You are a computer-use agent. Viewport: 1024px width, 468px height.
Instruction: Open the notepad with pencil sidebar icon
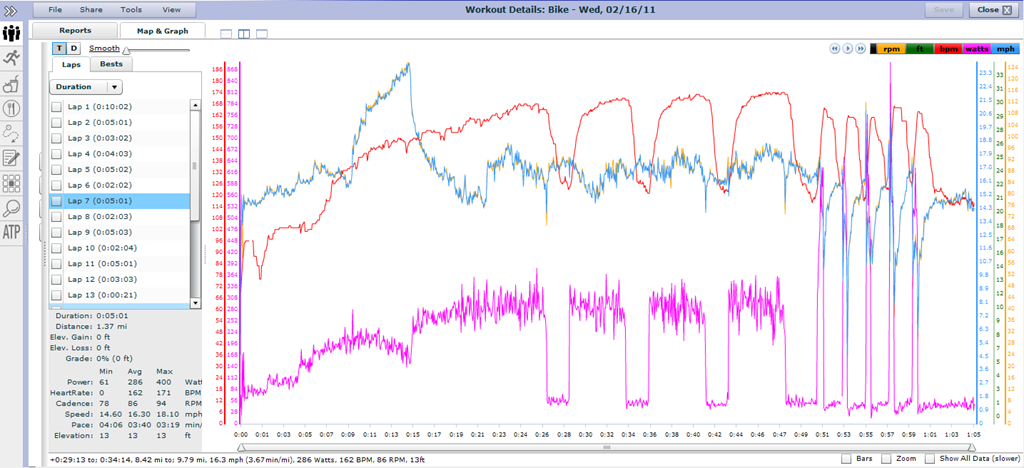coord(12,157)
